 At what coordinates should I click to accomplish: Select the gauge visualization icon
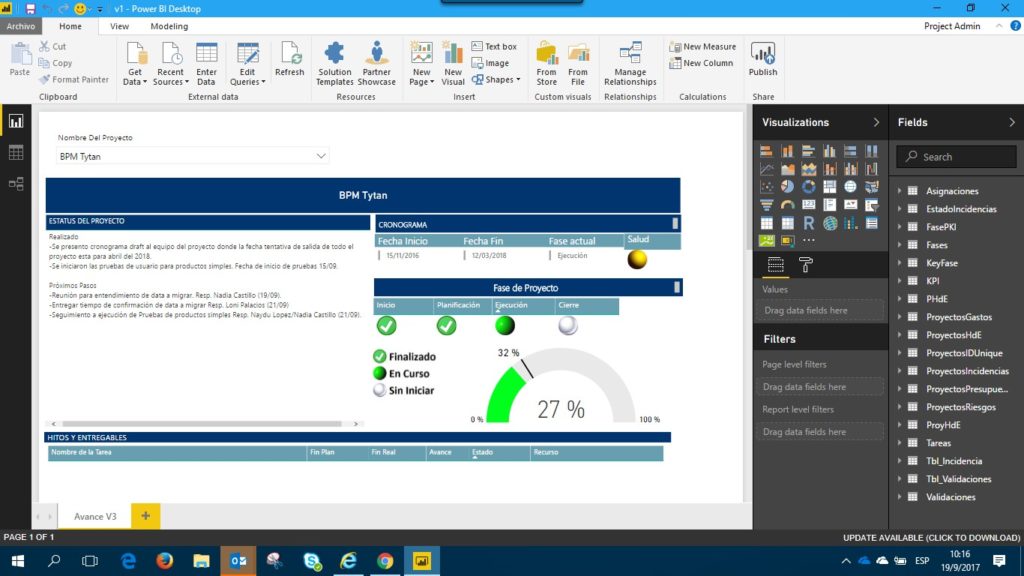[x=788, y=205]
